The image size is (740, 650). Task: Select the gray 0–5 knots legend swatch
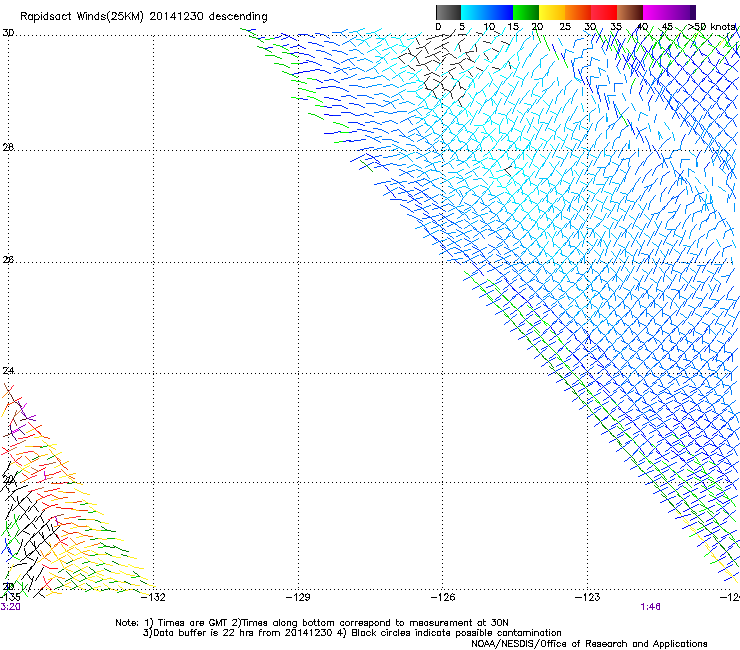[448, 12]
